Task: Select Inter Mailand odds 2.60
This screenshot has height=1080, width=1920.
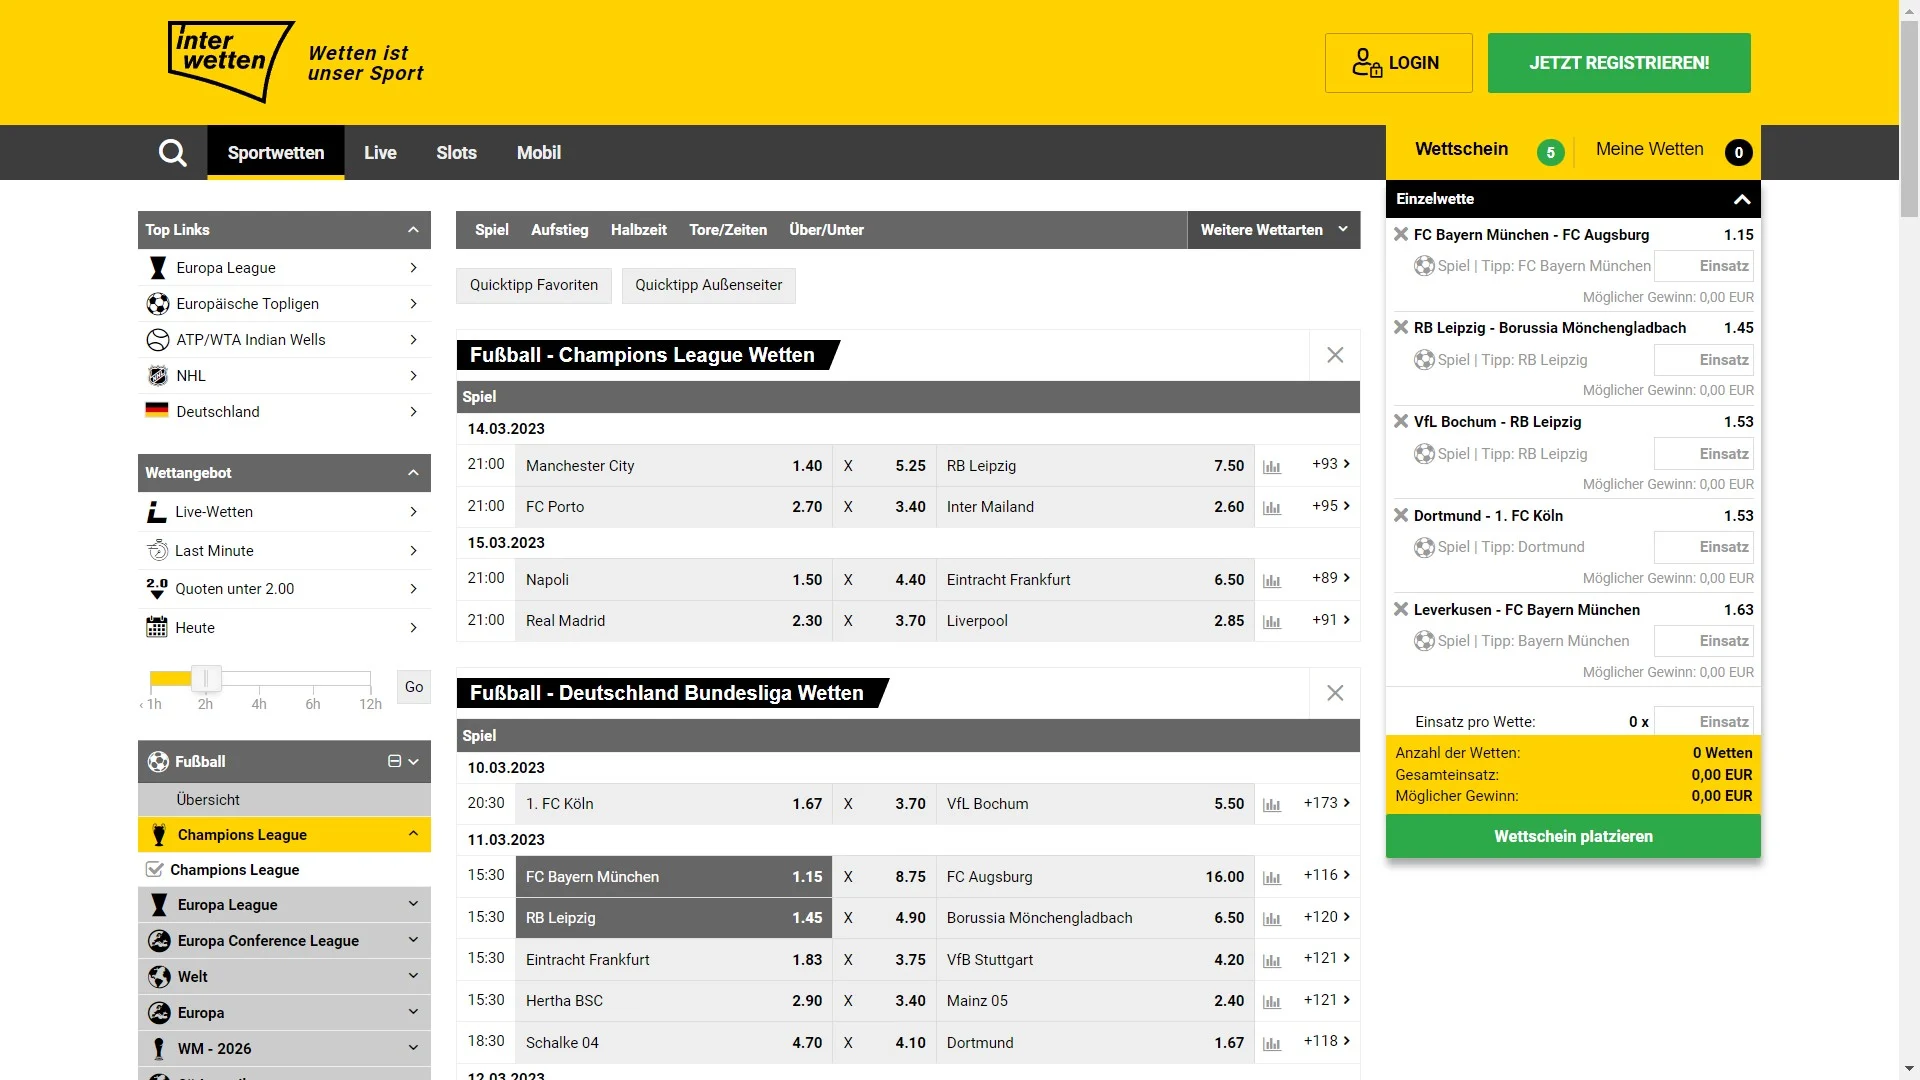Action: point(1095,507)
